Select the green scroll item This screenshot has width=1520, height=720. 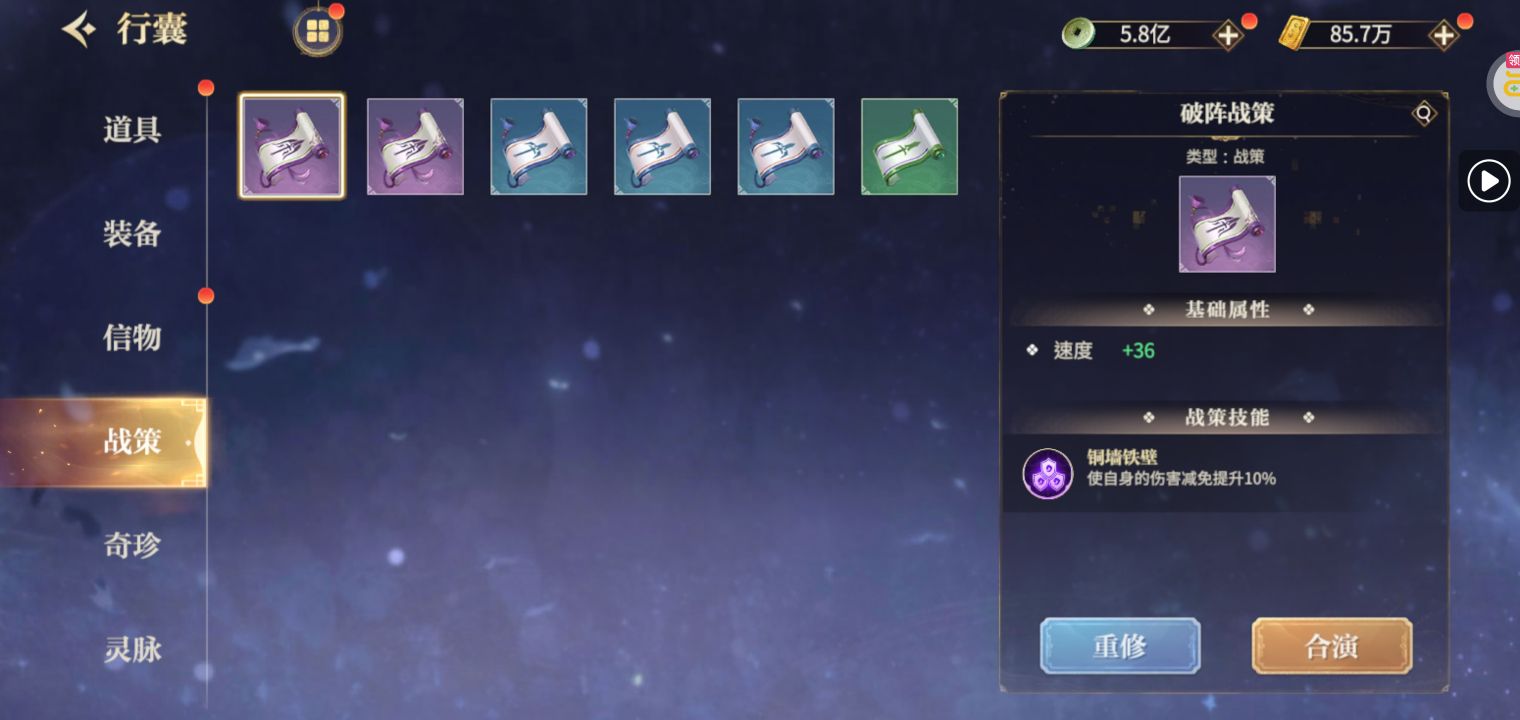pyautogui.click(x=909, y=146)
